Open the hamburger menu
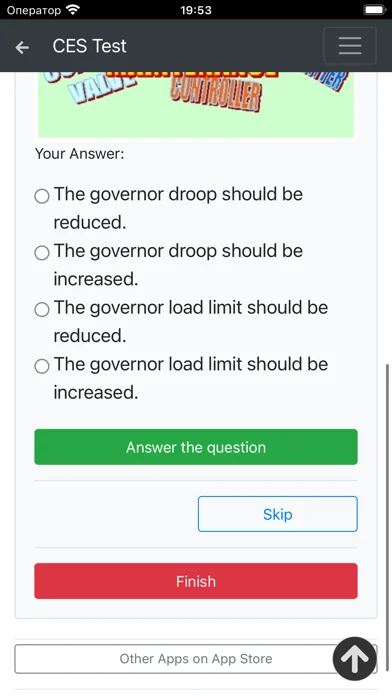This screenshot has width=392, height=696. point(350,46)
